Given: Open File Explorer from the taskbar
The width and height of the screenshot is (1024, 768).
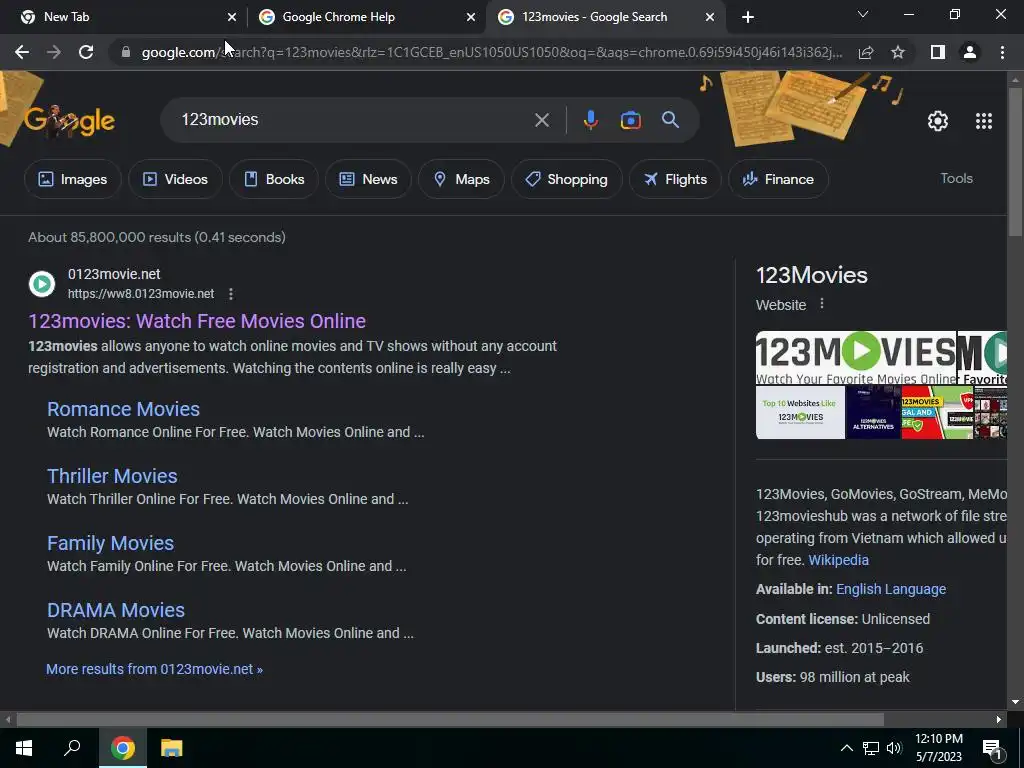Looking at the screenshot, I should 171,748.
